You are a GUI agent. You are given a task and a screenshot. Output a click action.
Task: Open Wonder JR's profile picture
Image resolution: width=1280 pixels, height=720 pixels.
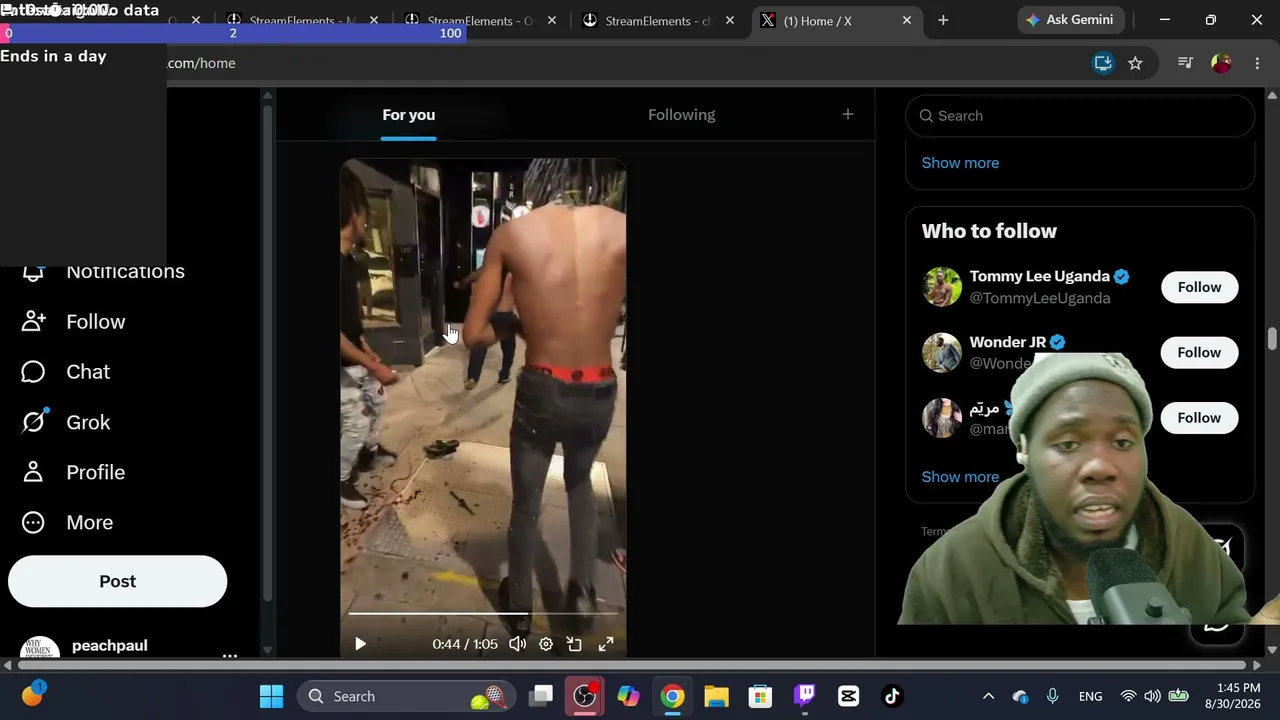941,352
